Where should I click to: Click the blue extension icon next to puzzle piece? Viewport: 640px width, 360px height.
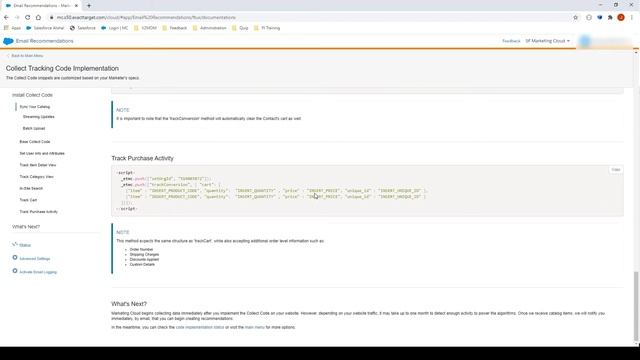coord(600,18)
